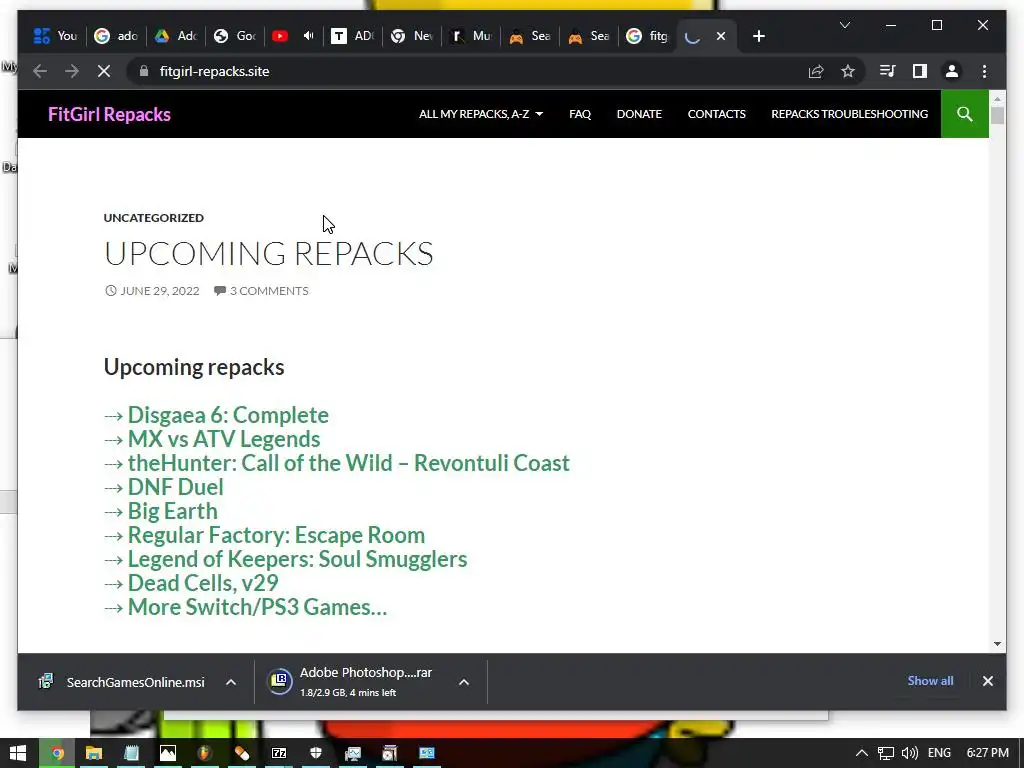Viewport: 1024px width, 768px height.
Task: Switch to the Google Drive tab
Action: pos(176,37)
